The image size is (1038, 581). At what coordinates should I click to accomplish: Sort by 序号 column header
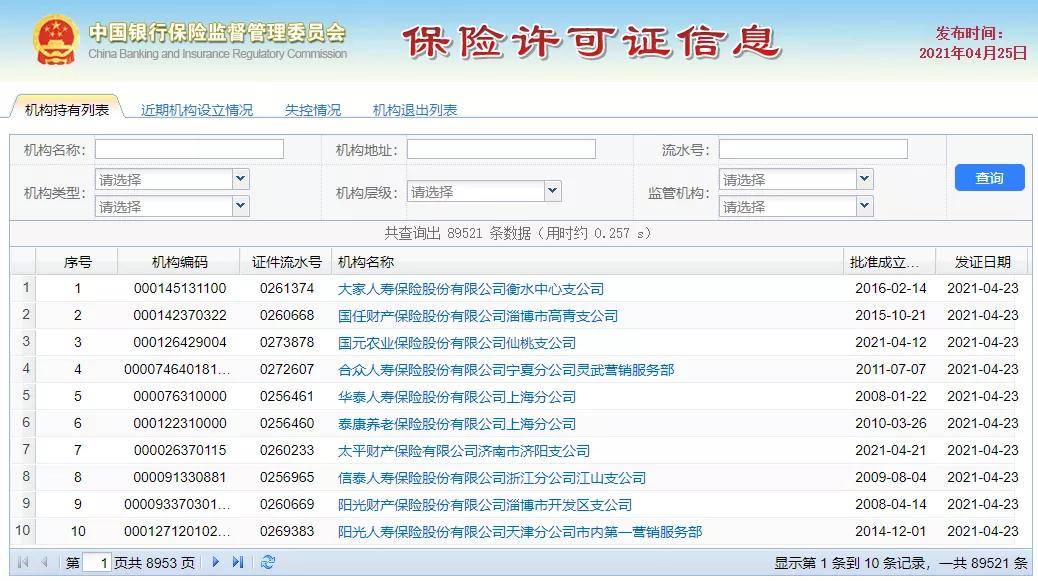[x=77, y=262]
